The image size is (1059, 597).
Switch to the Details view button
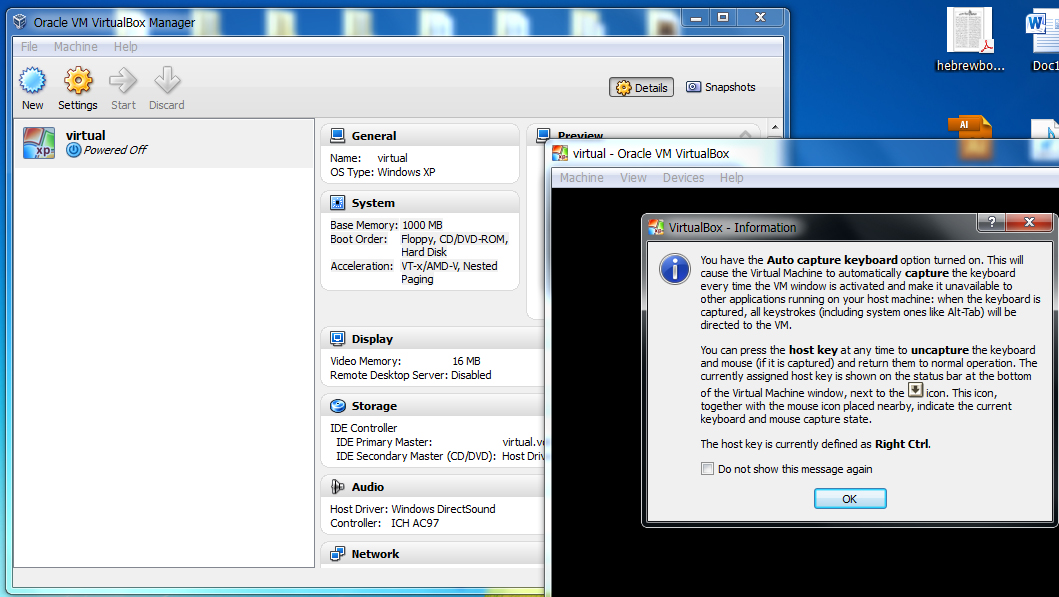(x=642, y=87)
